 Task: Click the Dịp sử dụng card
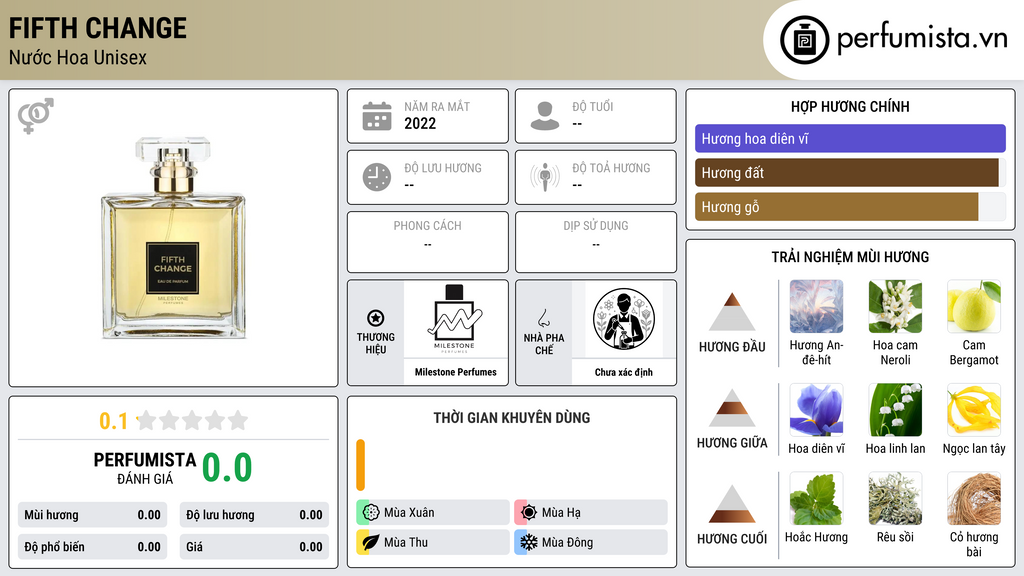(596, 242)
